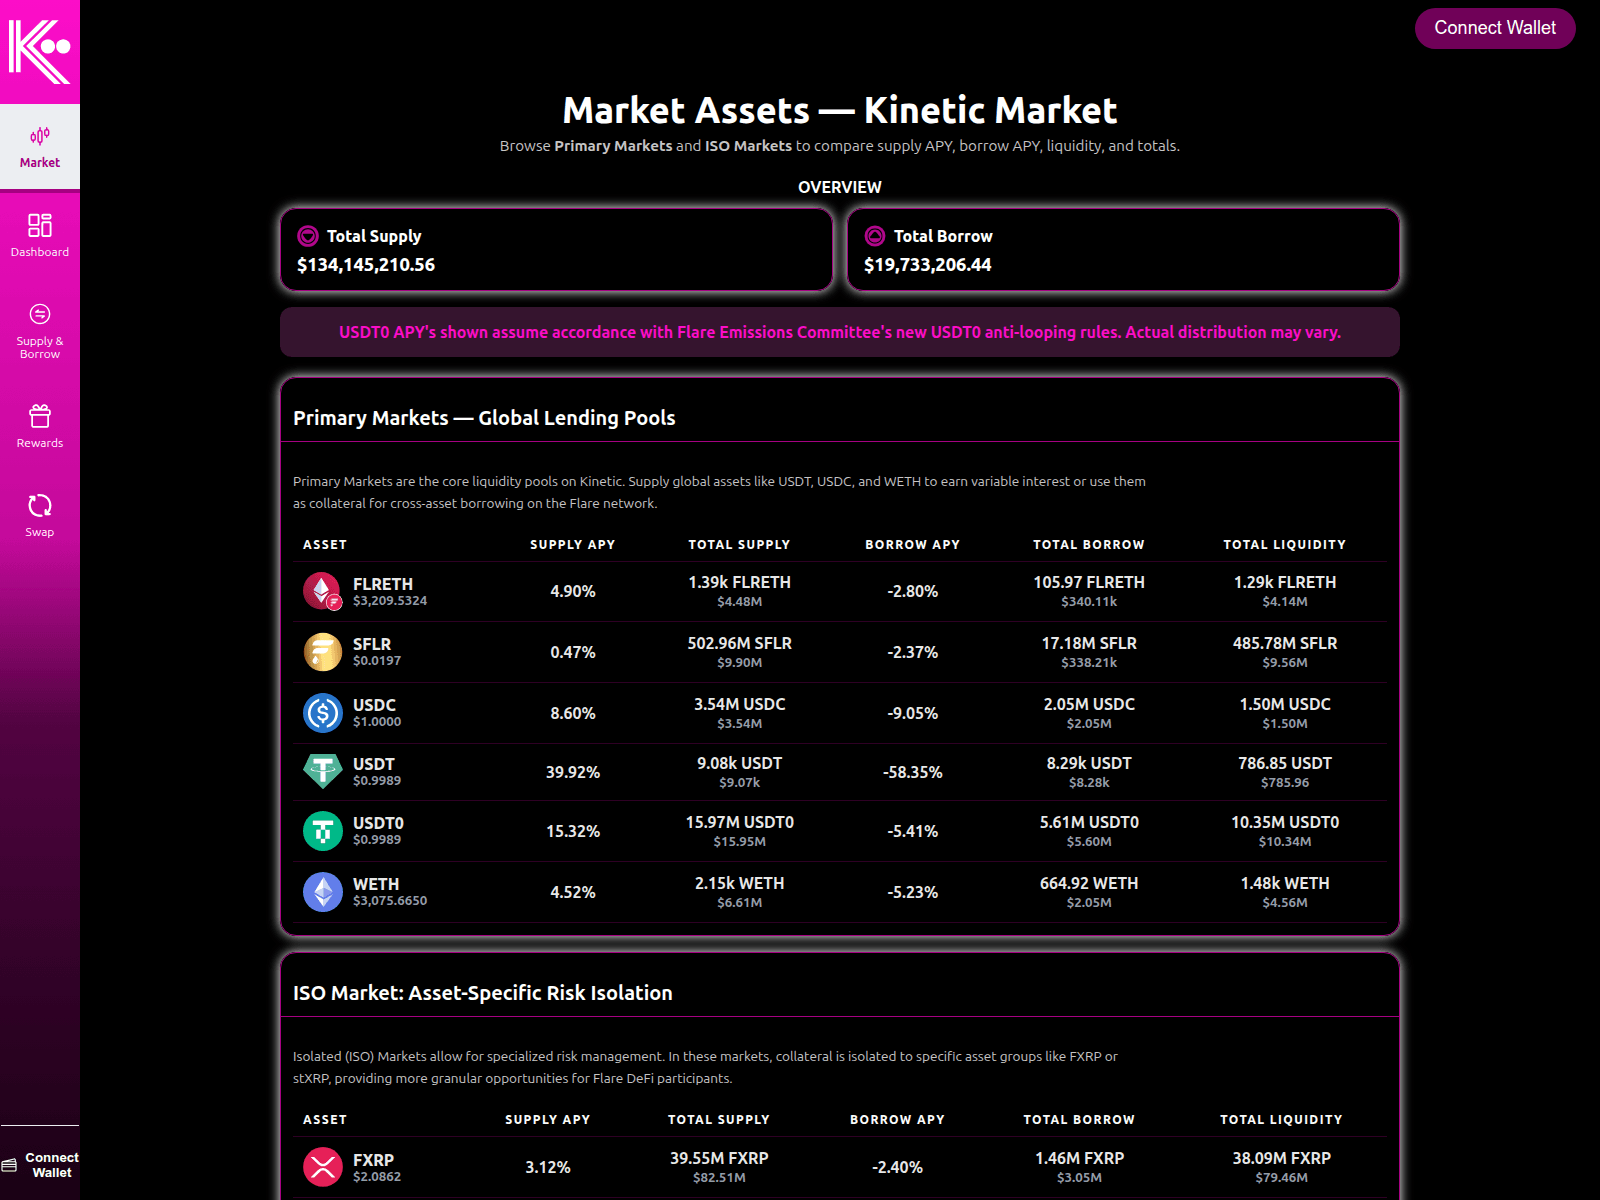This screenshot has width=1600, height=1200.
Task: Click the 38.09M FXRP total liquidity
Action: [x=1281, y=1158]
